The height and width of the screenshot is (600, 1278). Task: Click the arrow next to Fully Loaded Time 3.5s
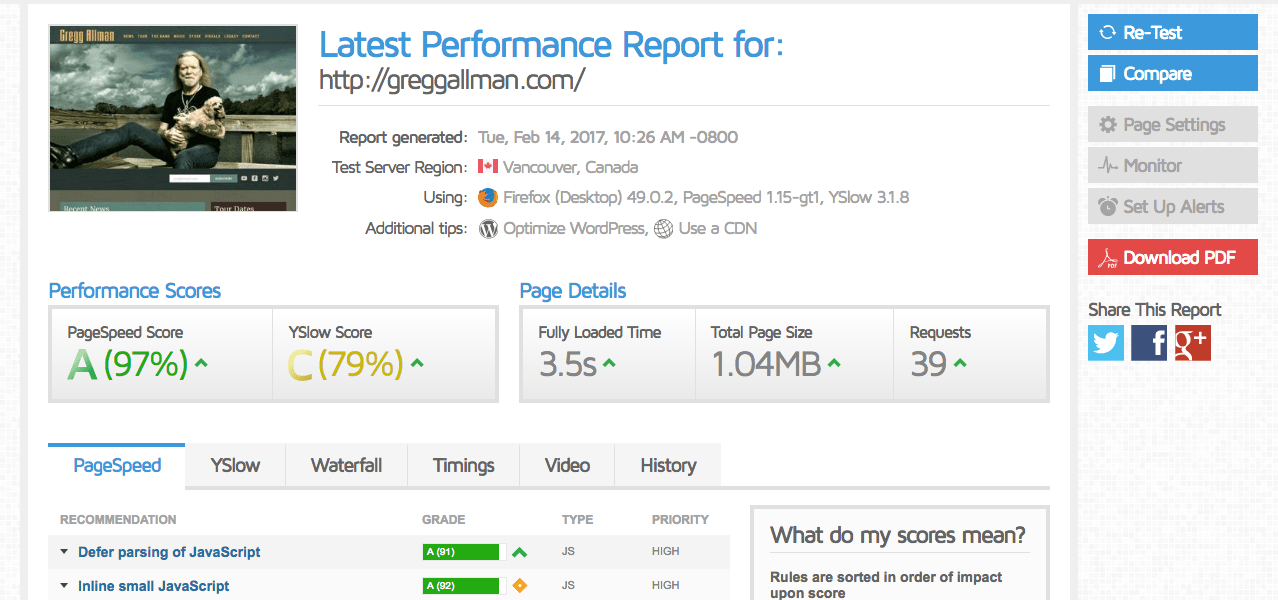click(609, 364)
